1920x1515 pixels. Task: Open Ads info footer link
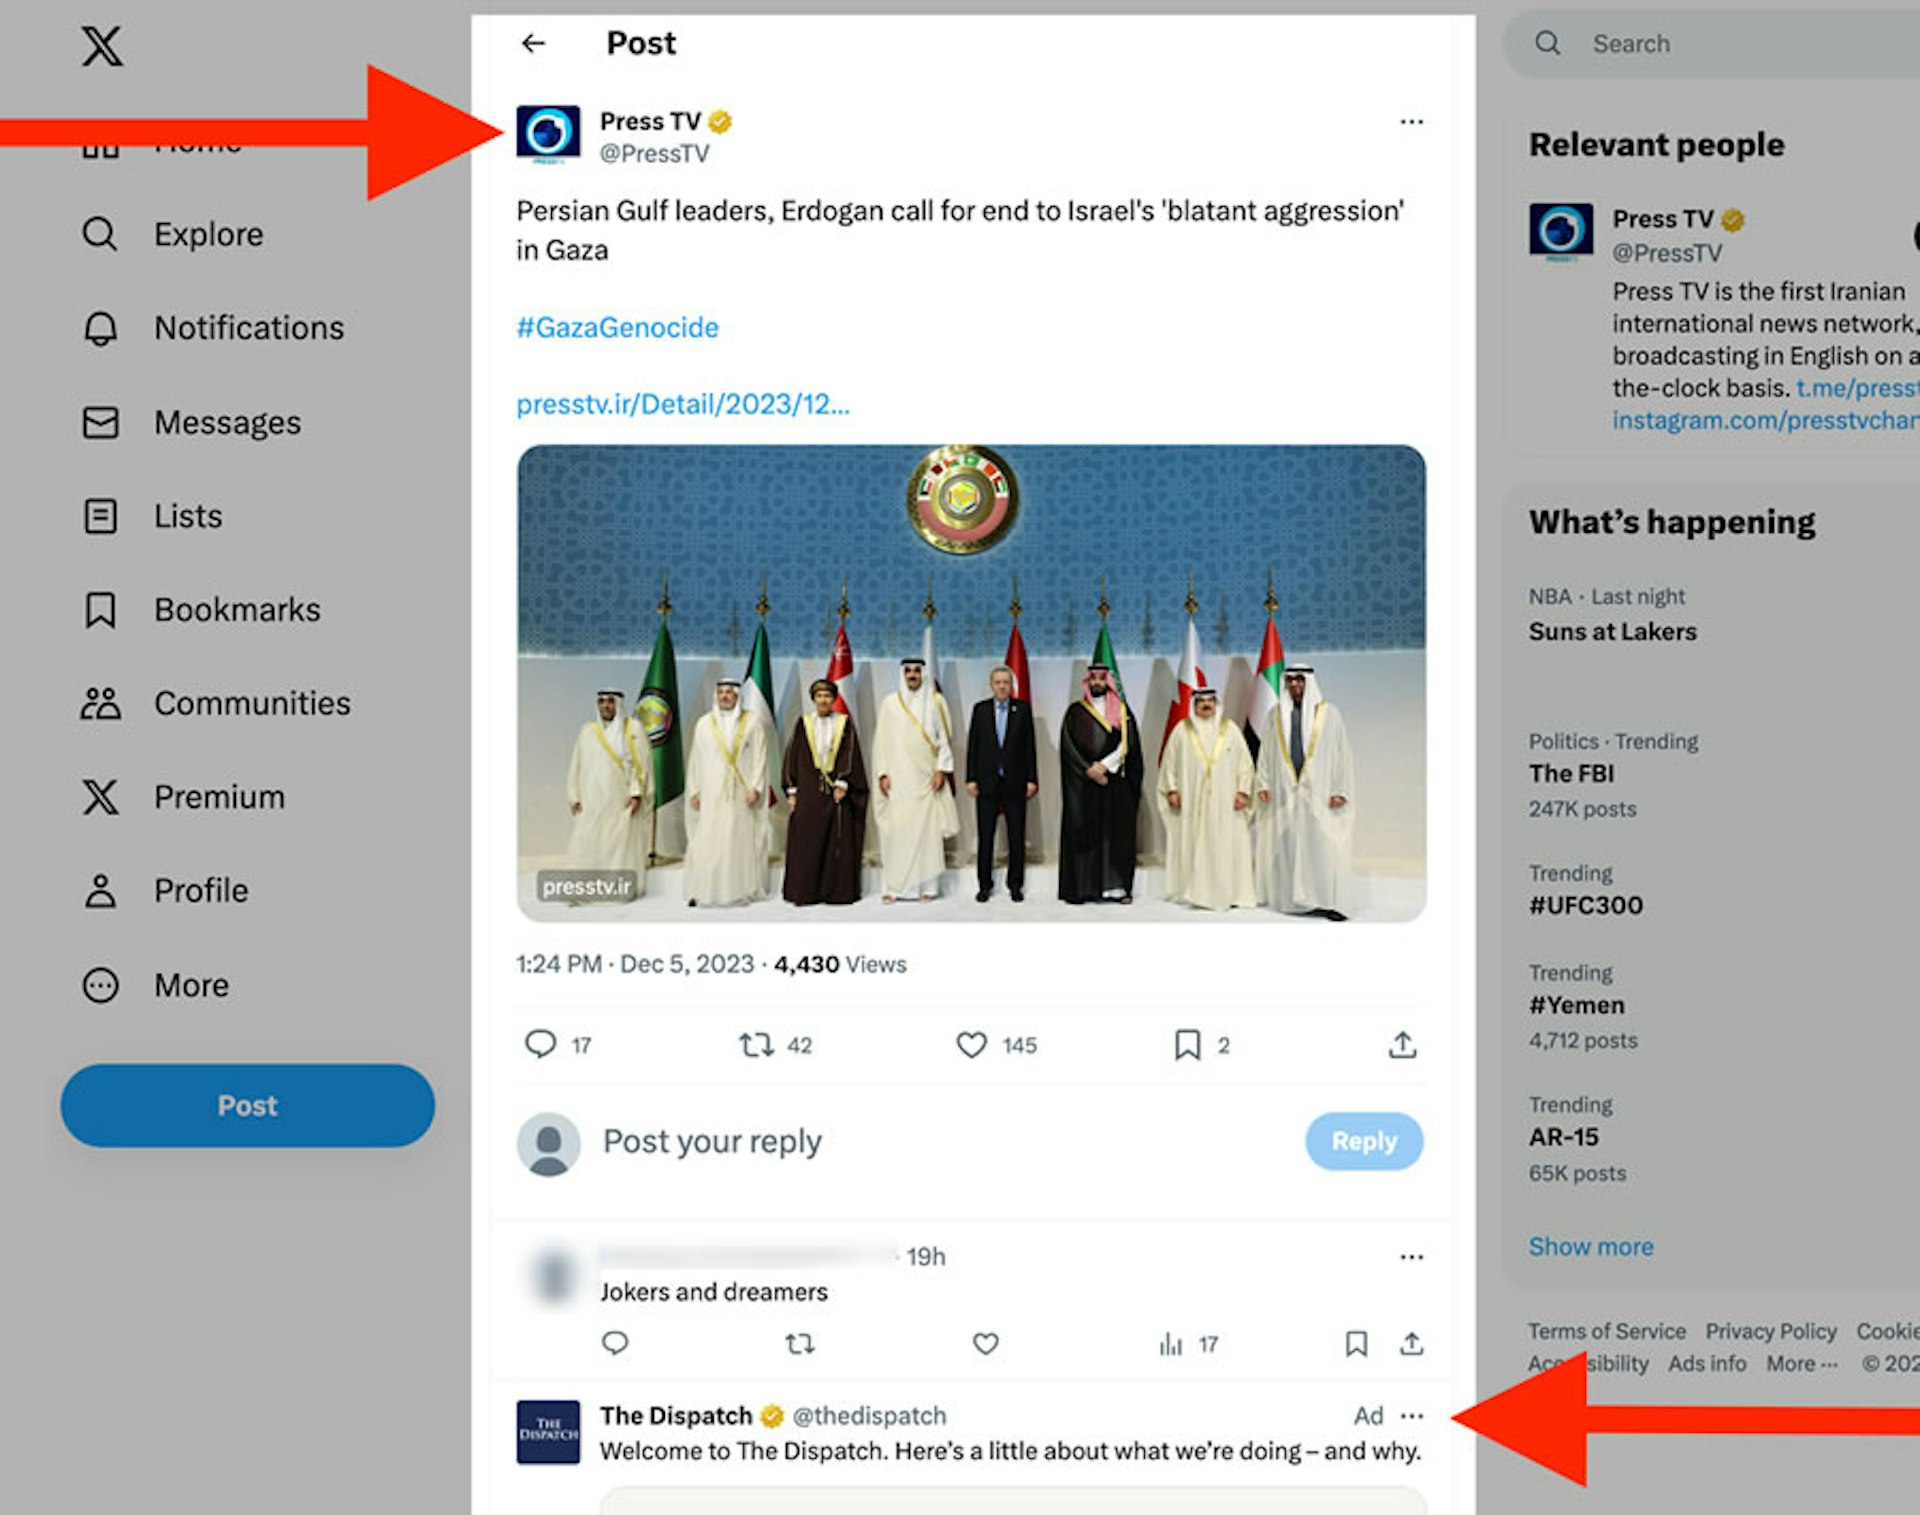[x=1707, y=1363]
